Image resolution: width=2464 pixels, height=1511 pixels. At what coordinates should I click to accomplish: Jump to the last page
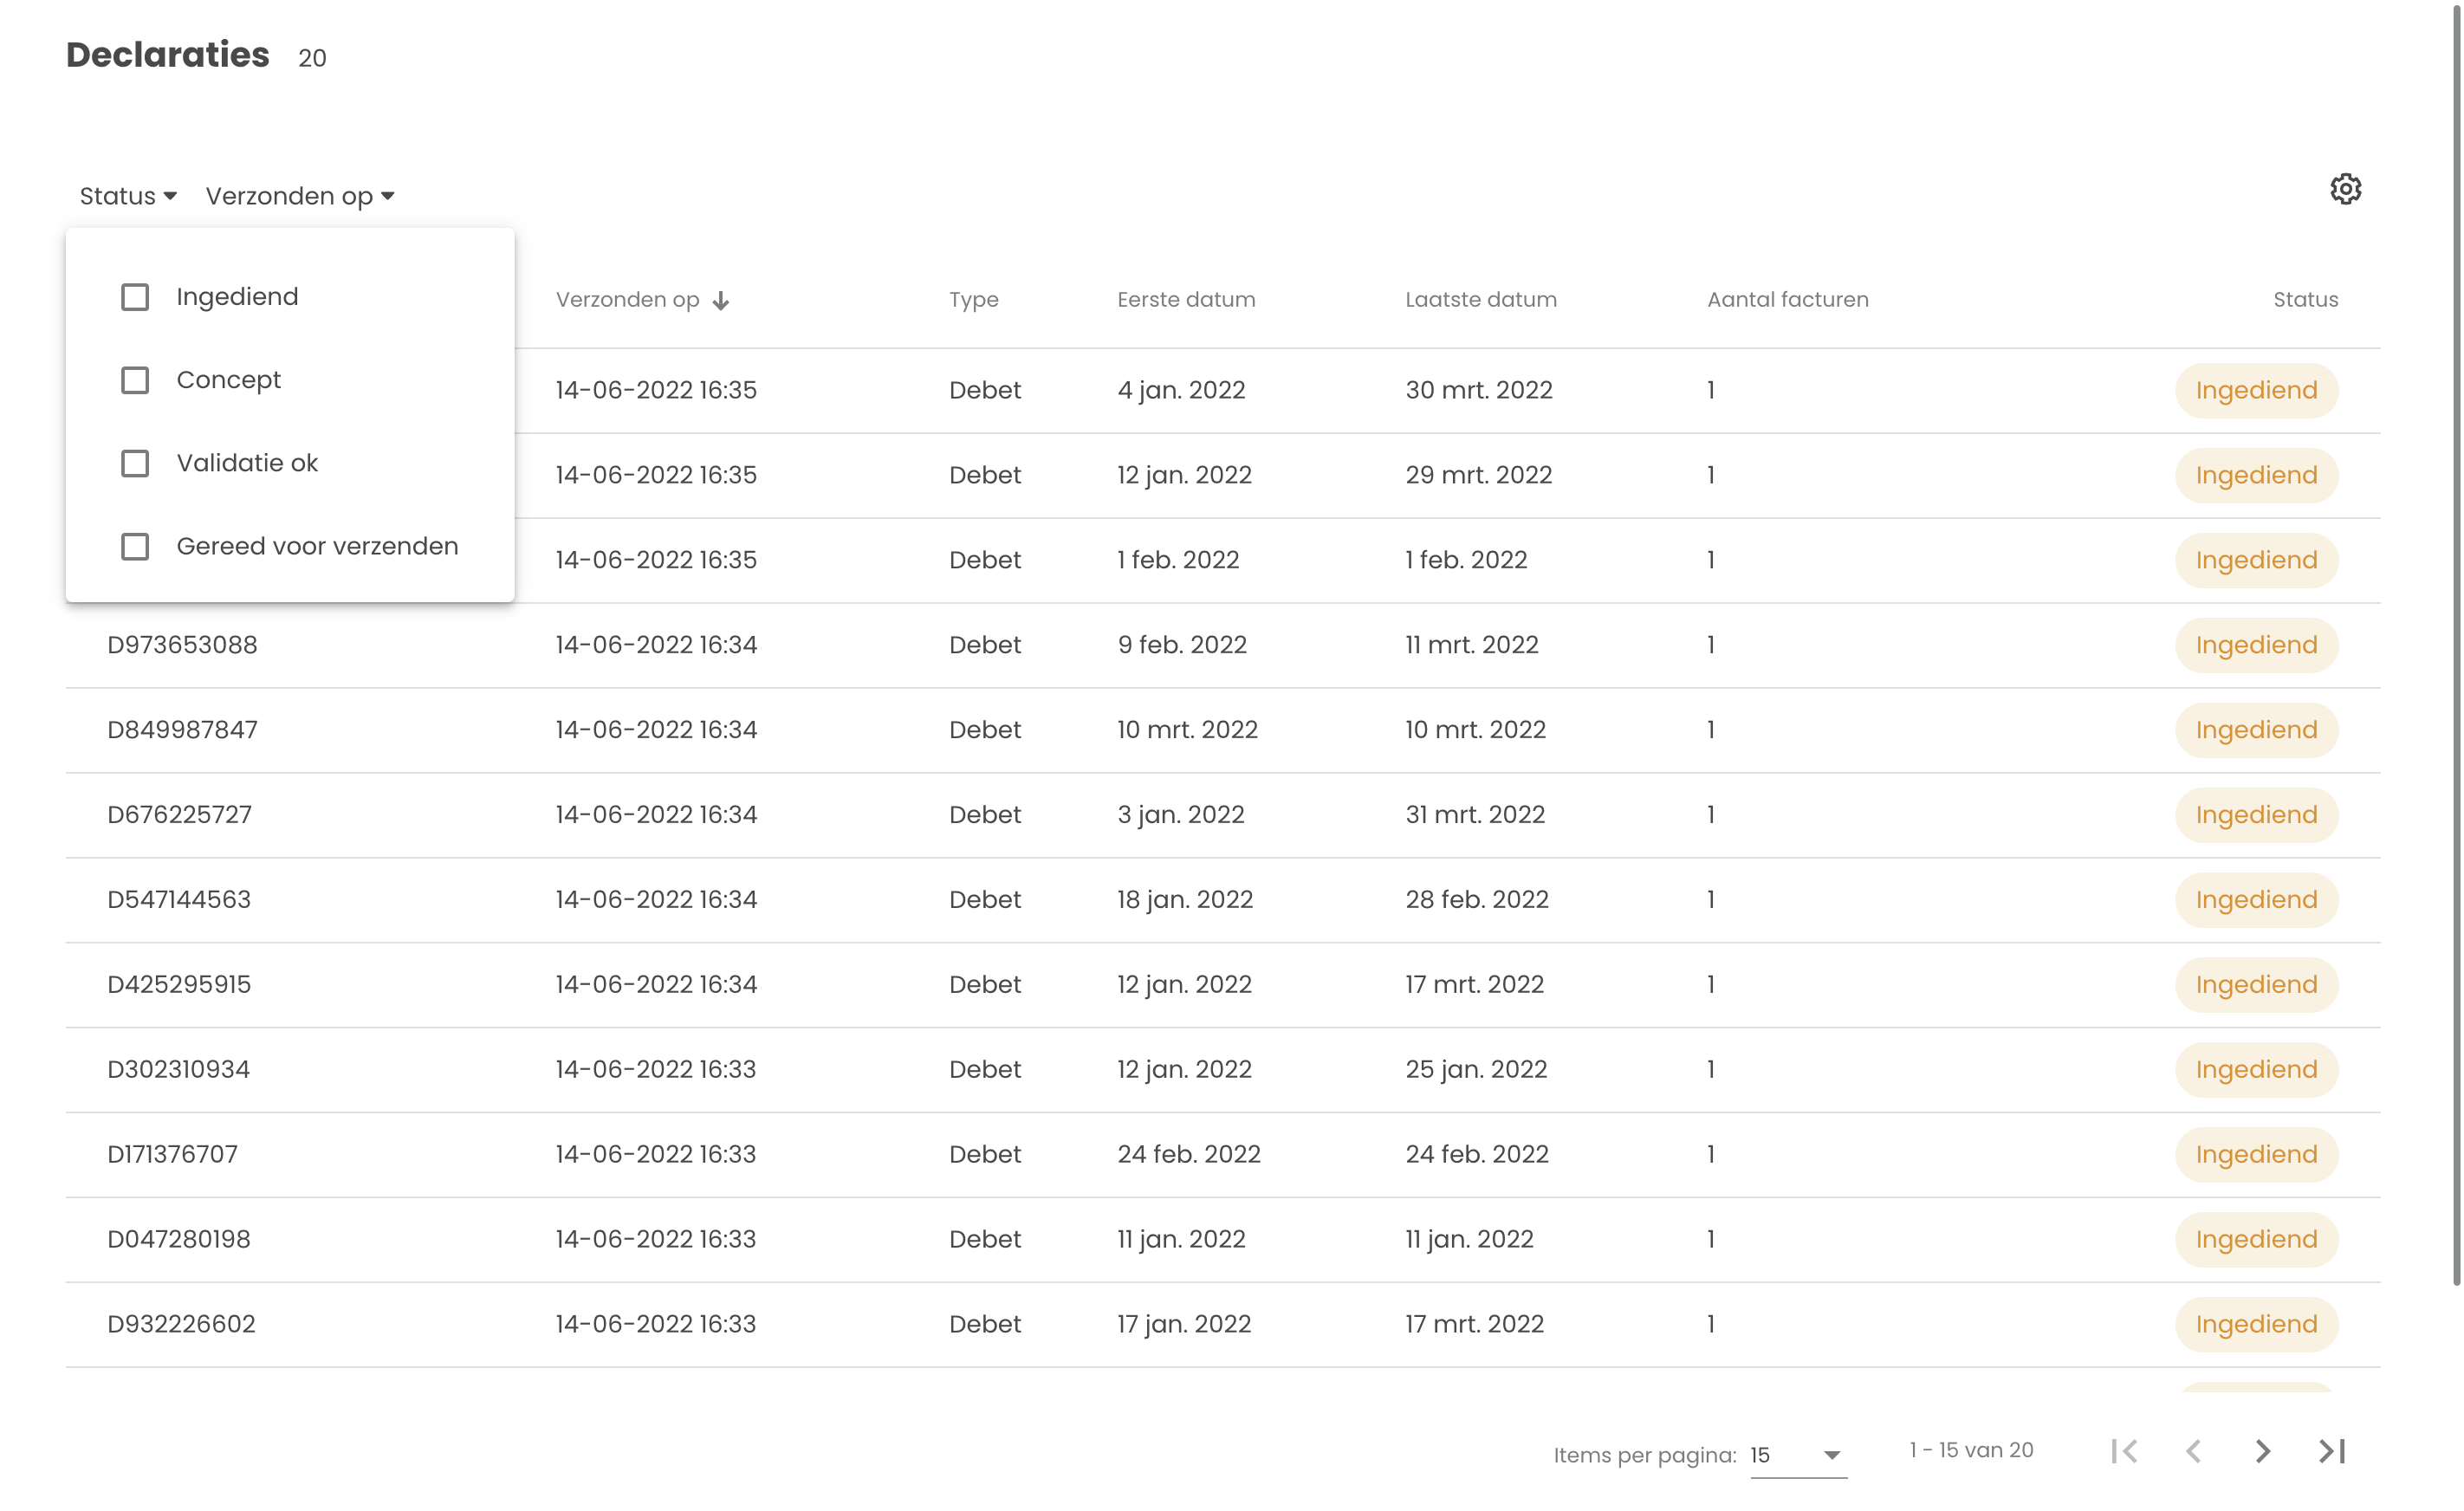tap(2332, 1451)
